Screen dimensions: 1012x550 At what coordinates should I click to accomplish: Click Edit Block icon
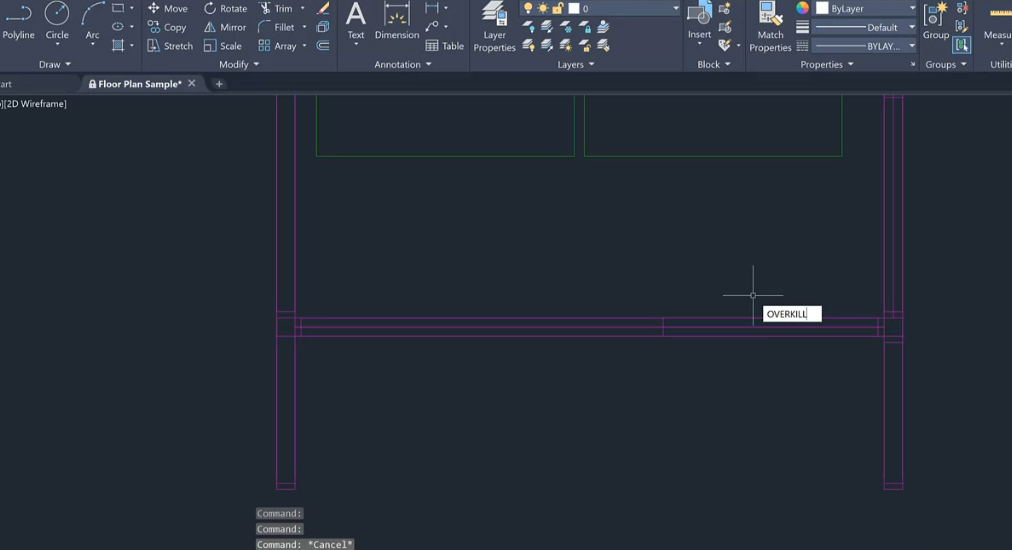point(725,27)
